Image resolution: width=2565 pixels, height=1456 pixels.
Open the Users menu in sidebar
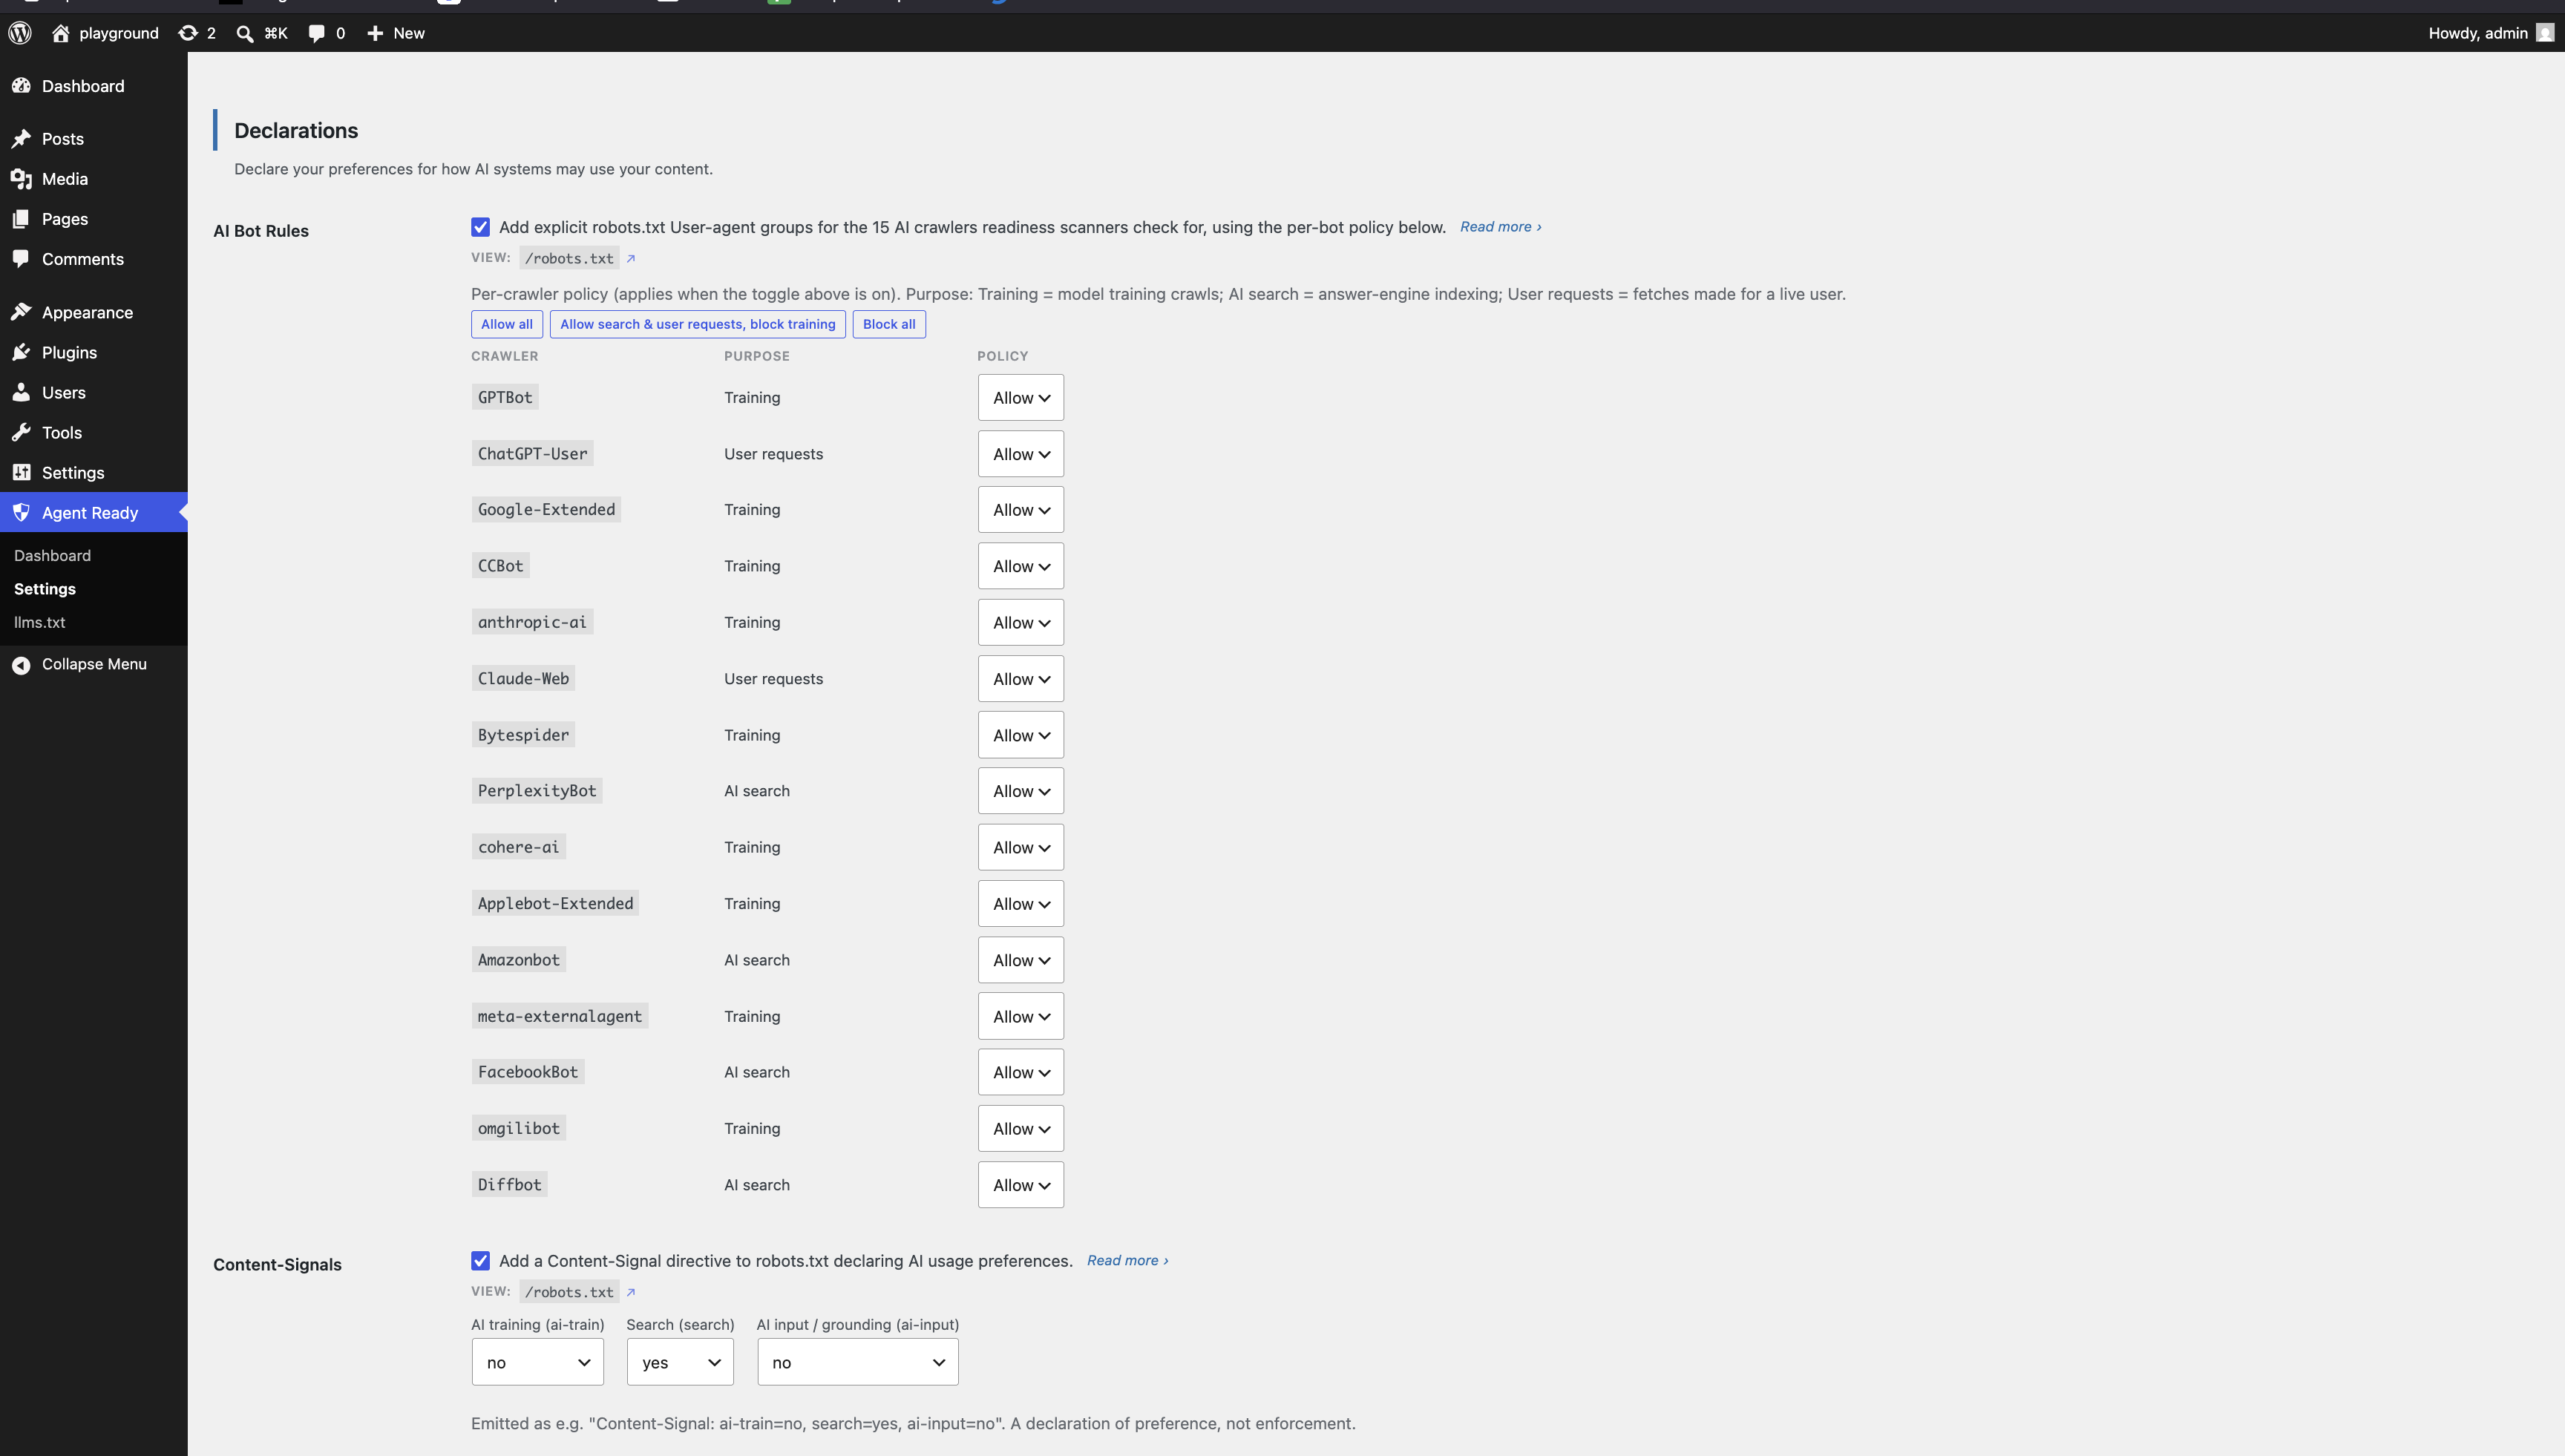pos(94,392)
